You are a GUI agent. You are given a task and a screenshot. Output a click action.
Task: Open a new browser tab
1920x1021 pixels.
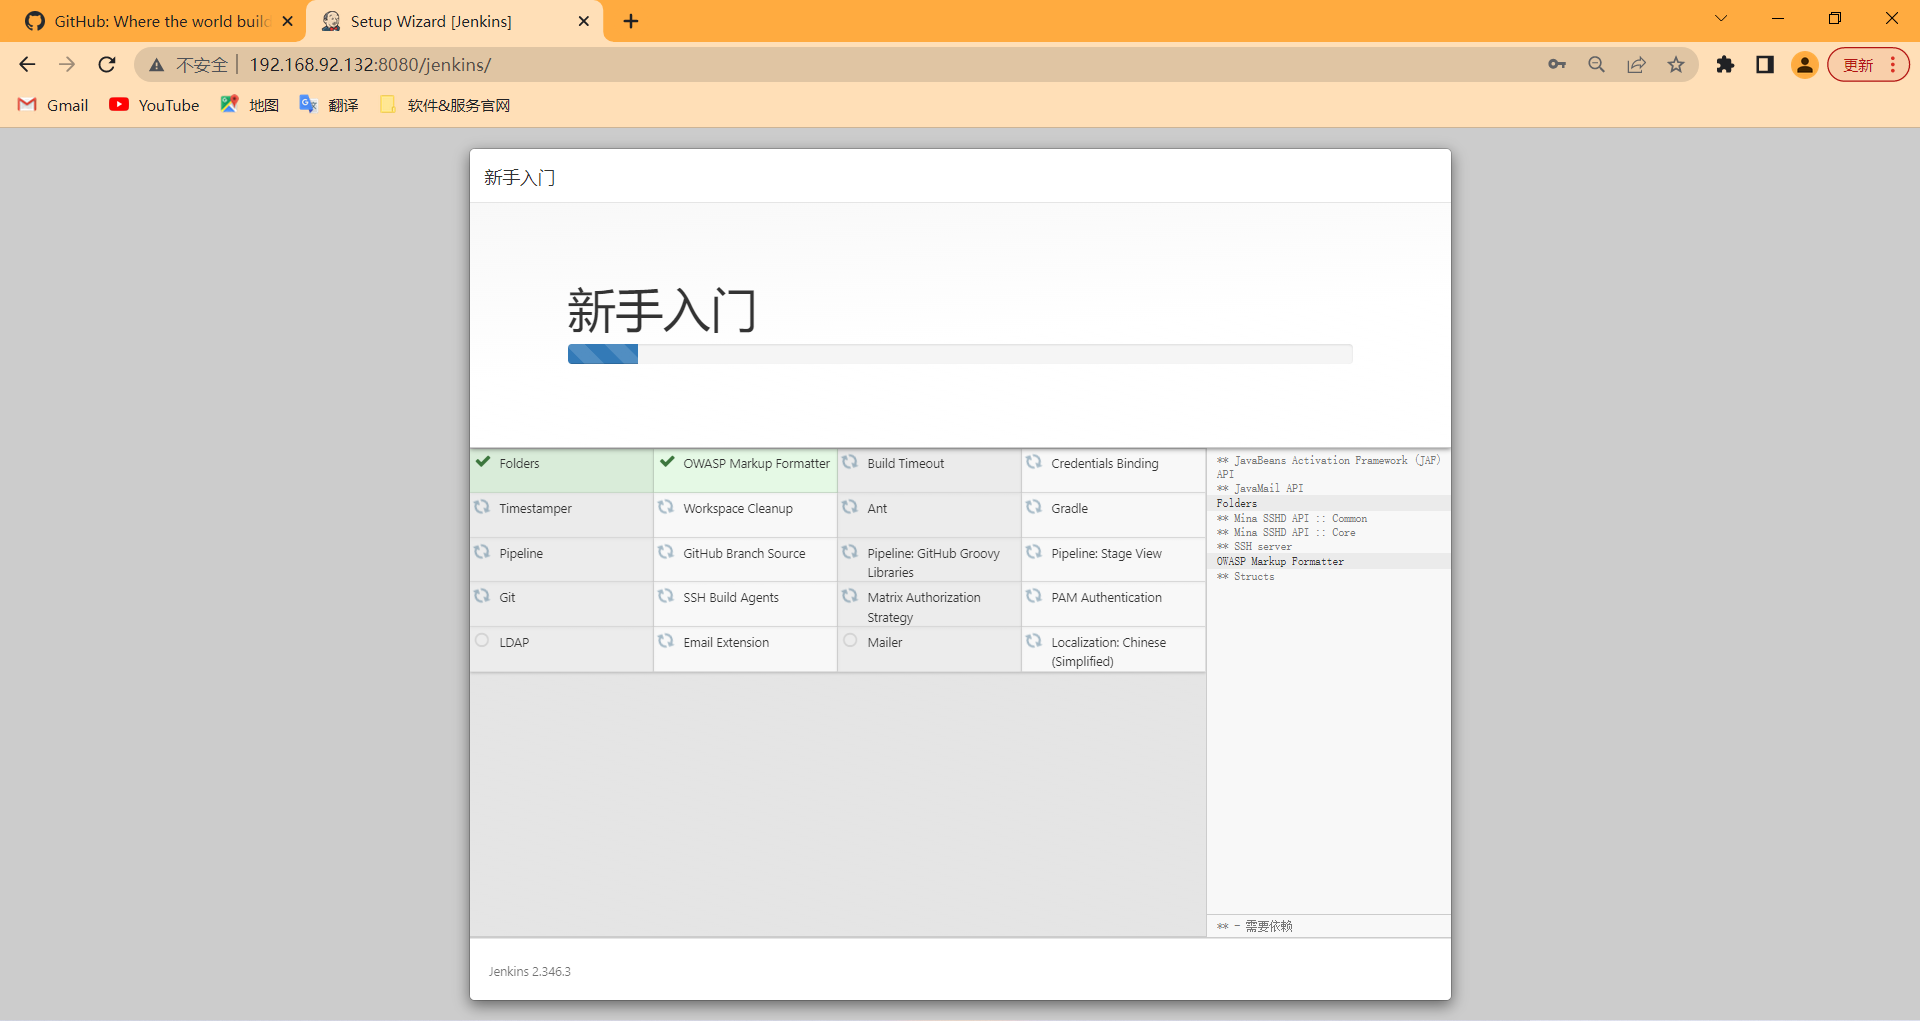[631, 21]
